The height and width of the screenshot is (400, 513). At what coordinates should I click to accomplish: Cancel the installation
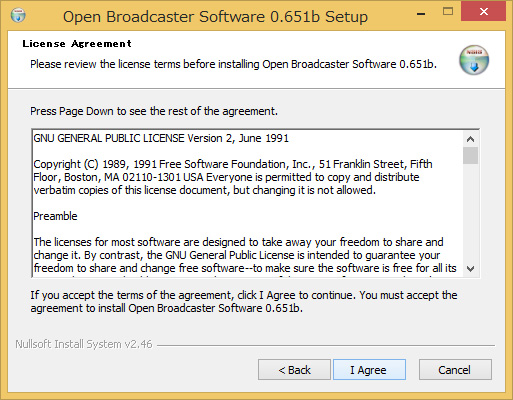tap(455, 370)
